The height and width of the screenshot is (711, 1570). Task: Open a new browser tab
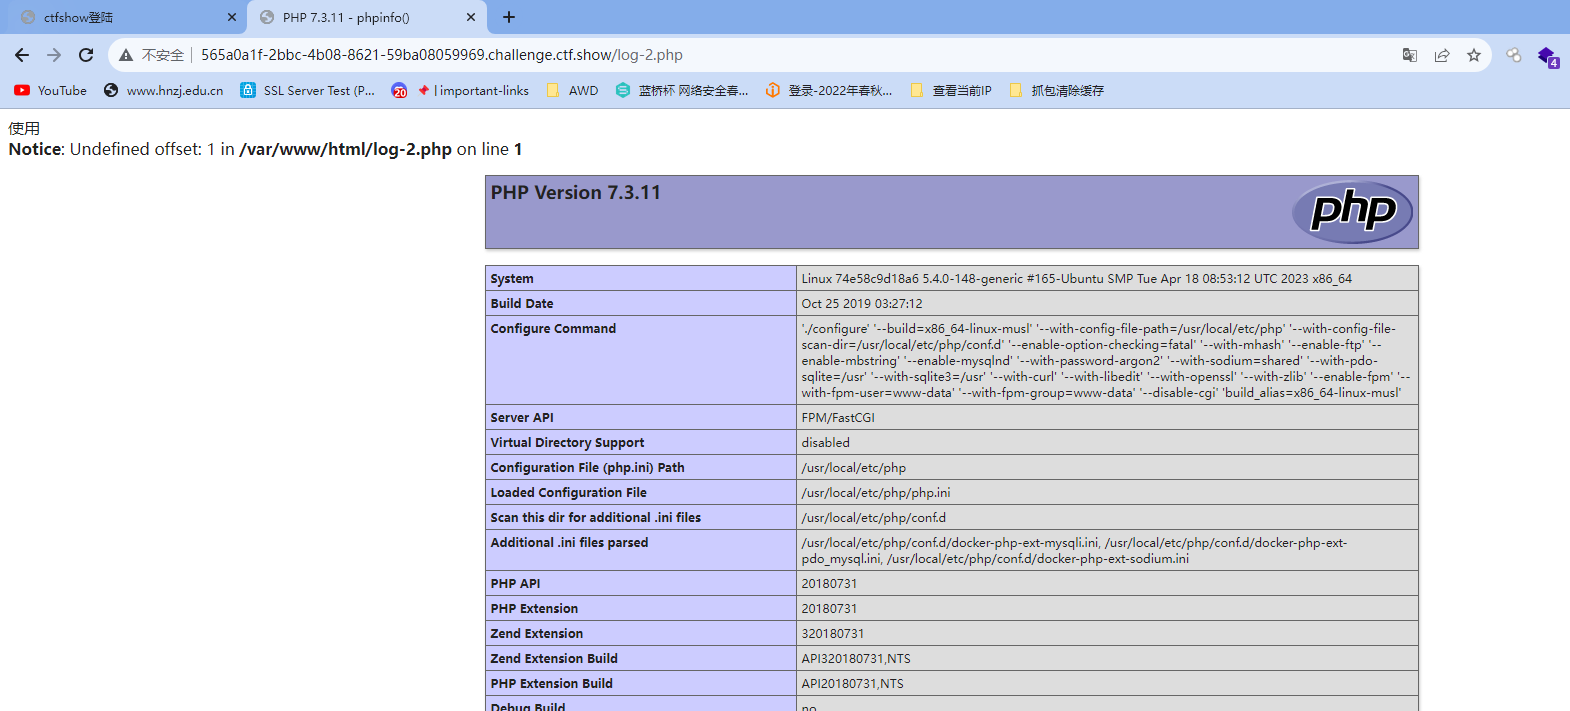click(509, 17)
